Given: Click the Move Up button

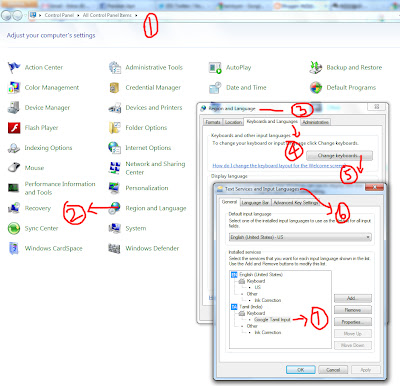Looking at the screenshot, I should pos(353,334).
